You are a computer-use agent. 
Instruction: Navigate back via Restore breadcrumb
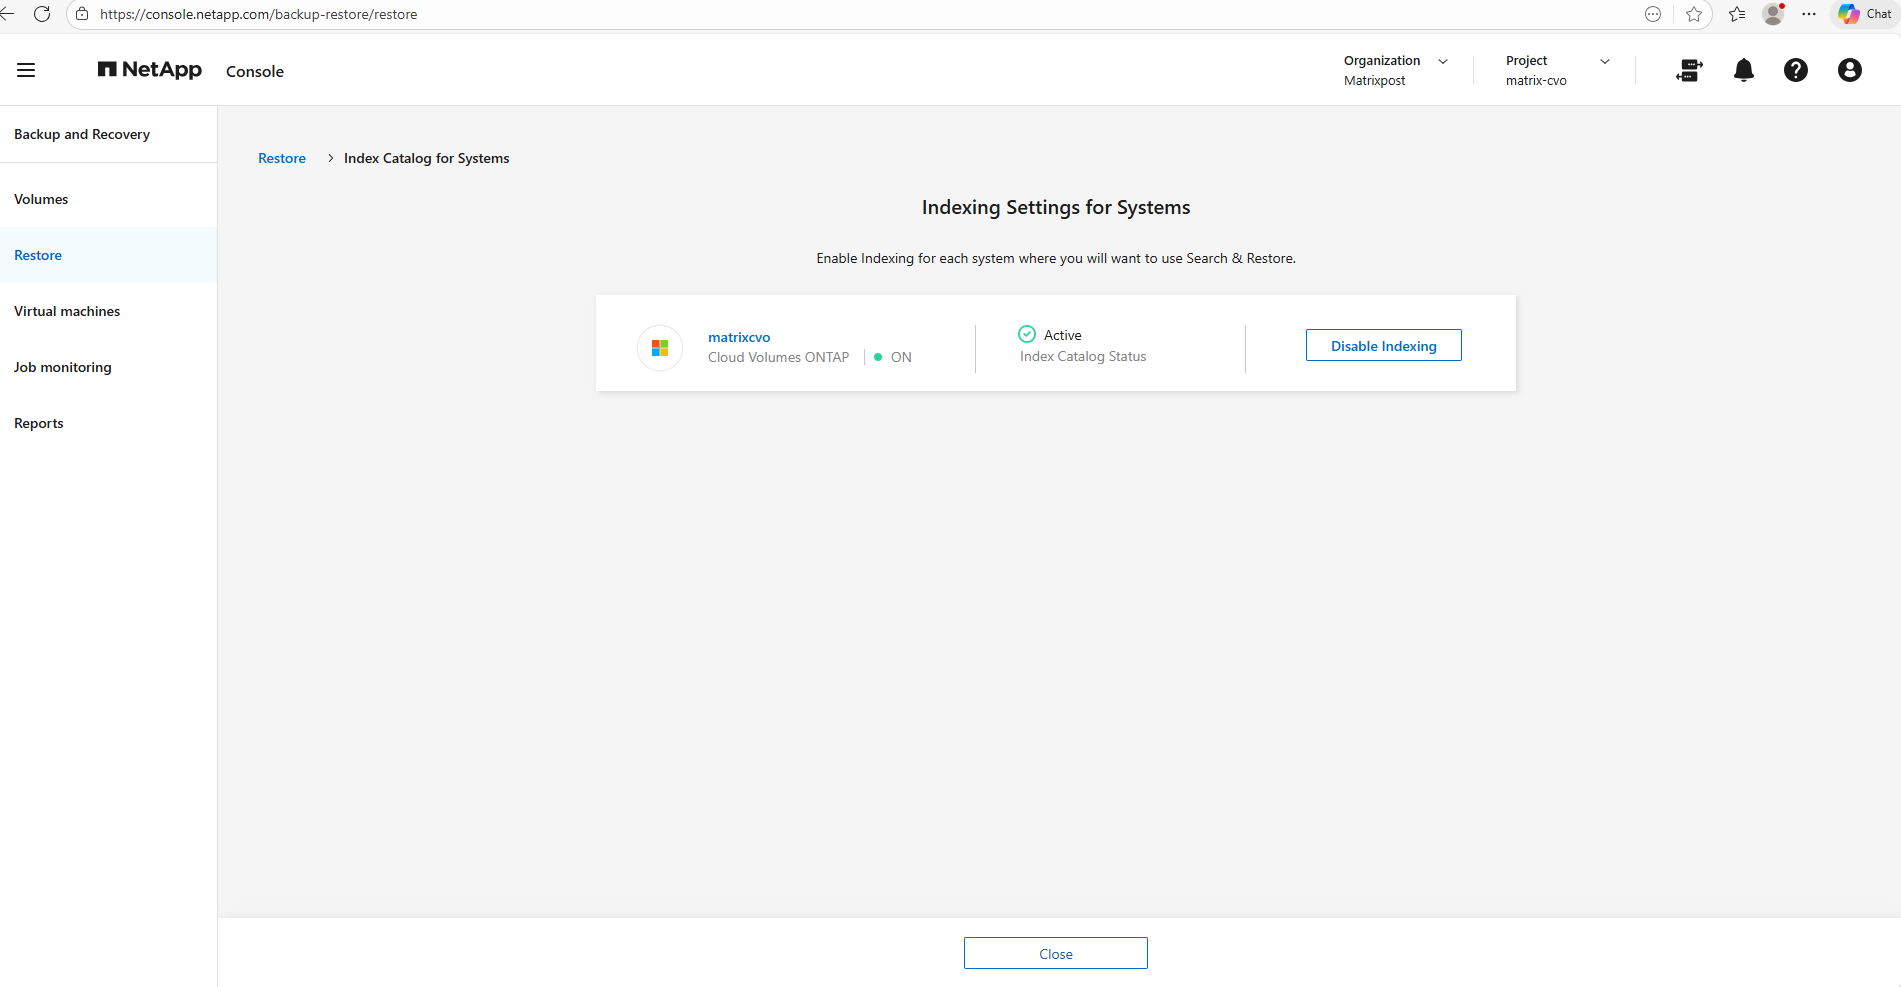click(282, 158)
